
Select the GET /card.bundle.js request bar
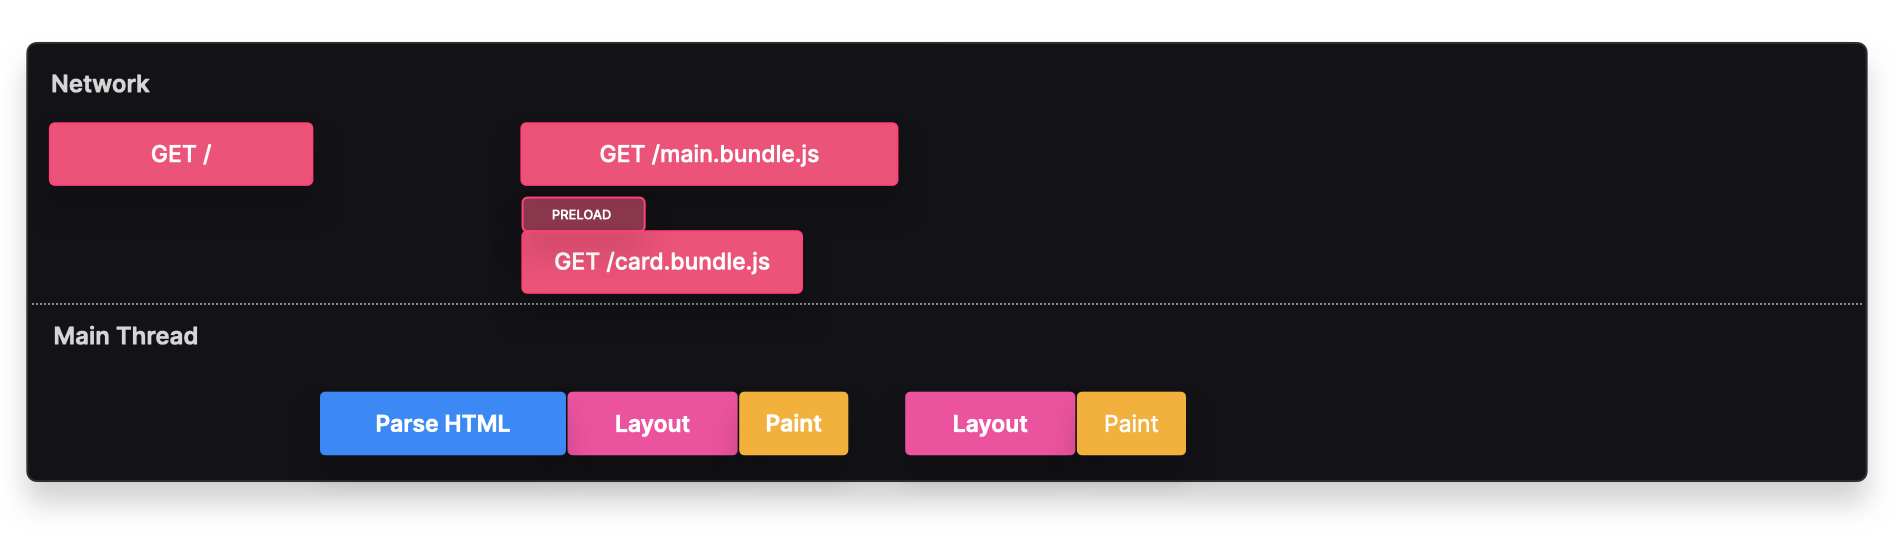coord(661,262)
